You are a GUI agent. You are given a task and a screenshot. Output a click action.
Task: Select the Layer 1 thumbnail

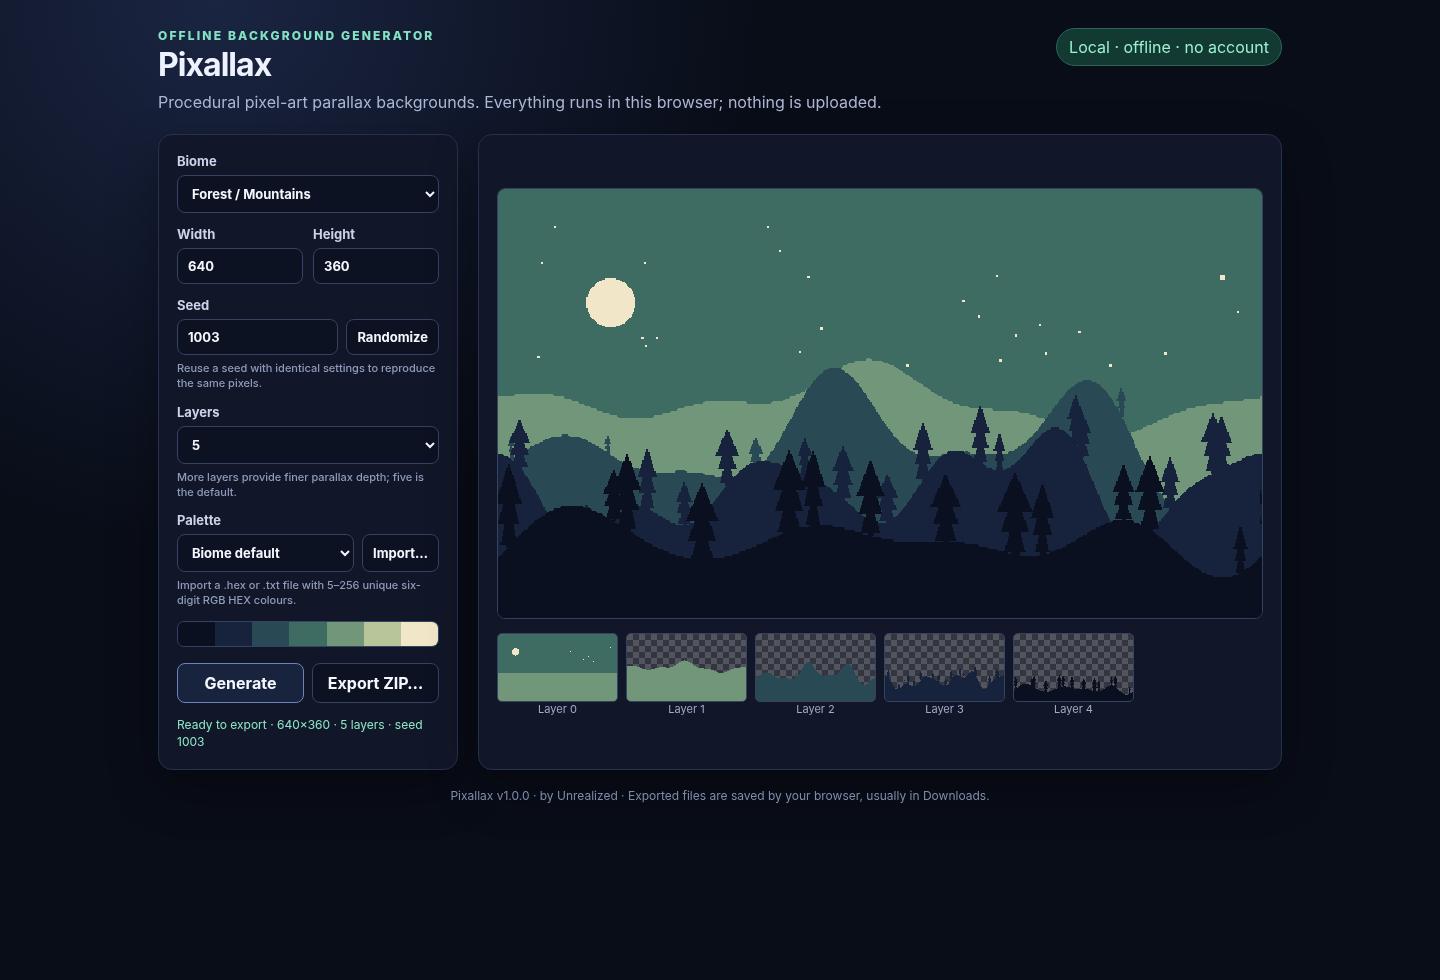[x=686, y=667]
